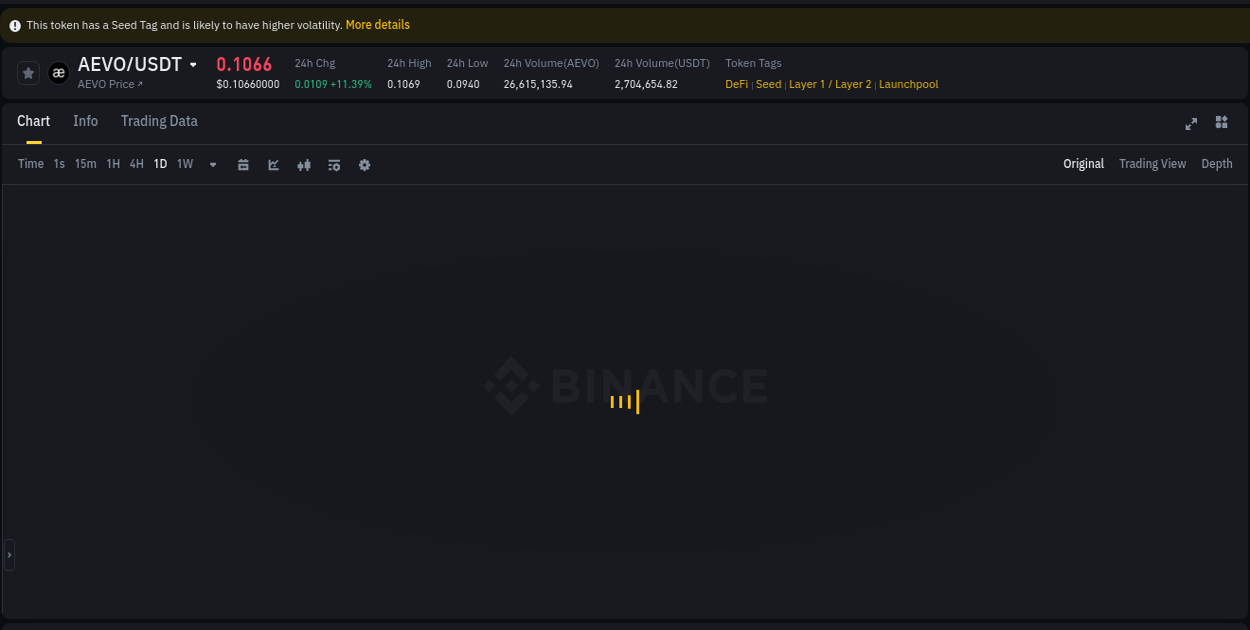Image resolution: width=1250 pixels, height=630 pixels.
Task: Switch to the Trading Data tab
Action: pyautogui.click(x=159, y=121)
